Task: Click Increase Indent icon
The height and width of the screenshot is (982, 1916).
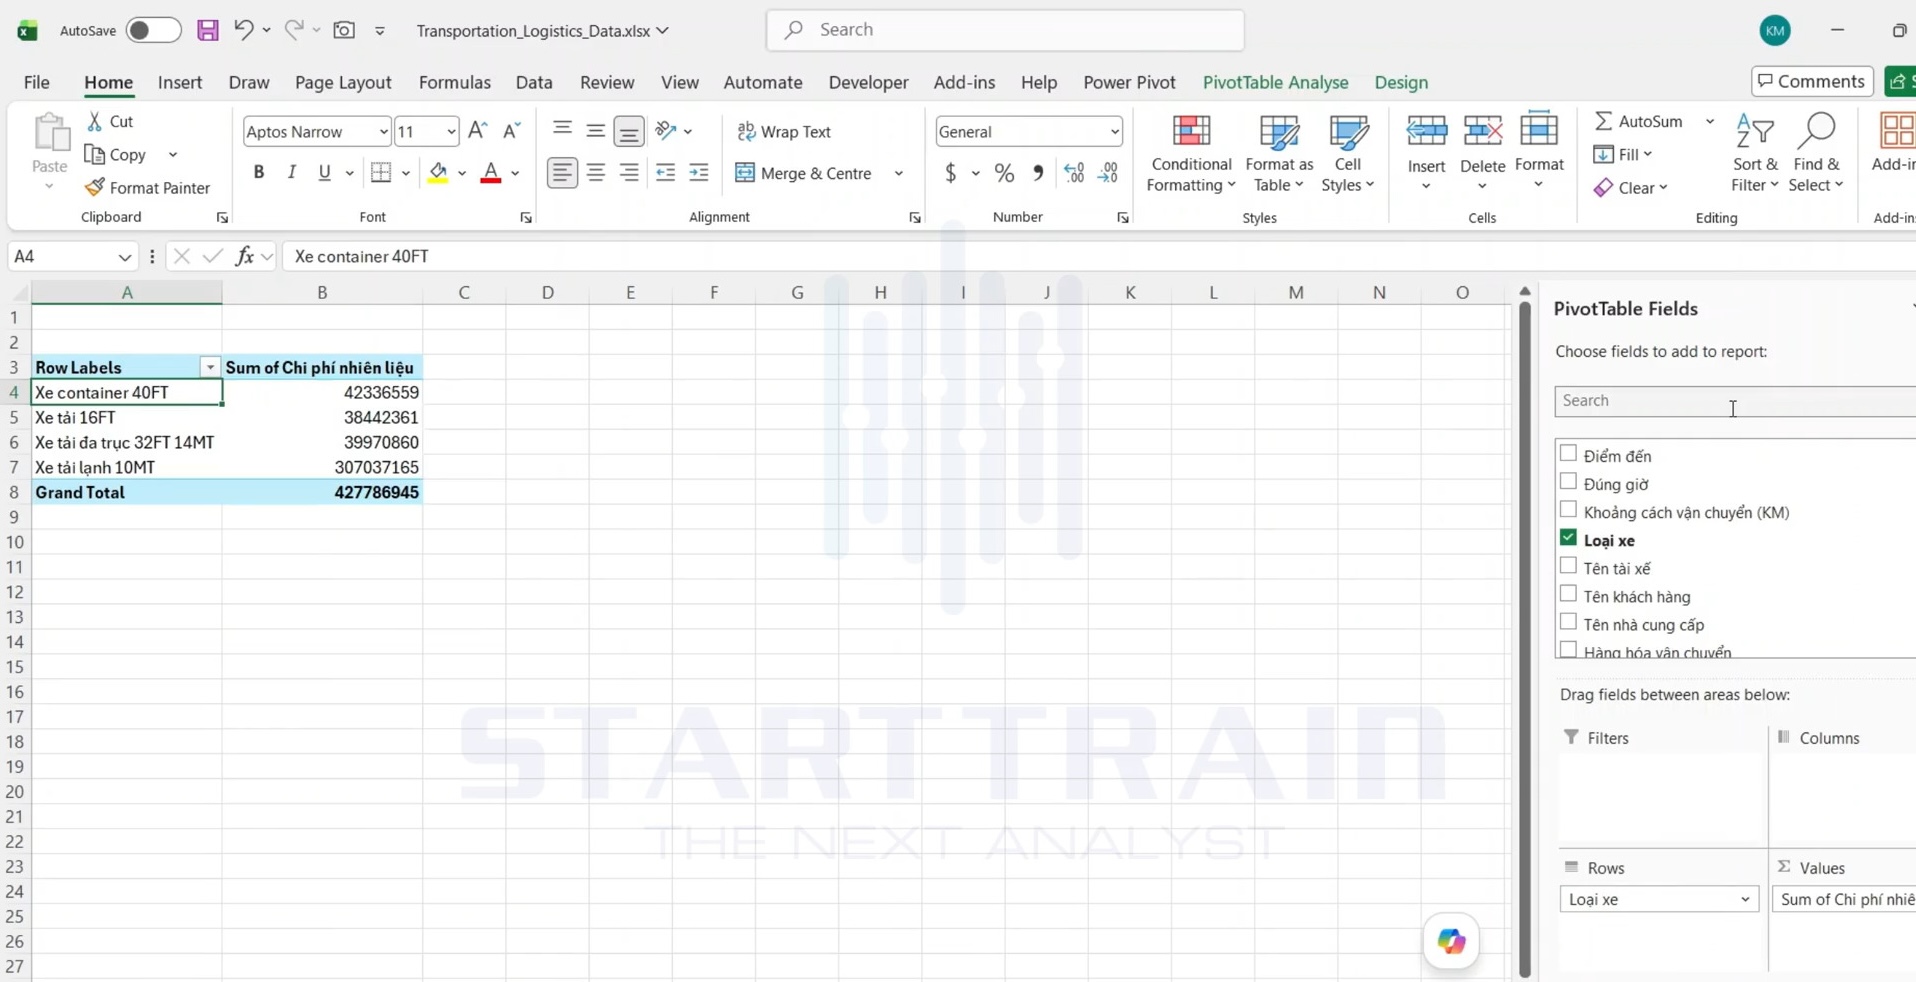Action: 699,172
